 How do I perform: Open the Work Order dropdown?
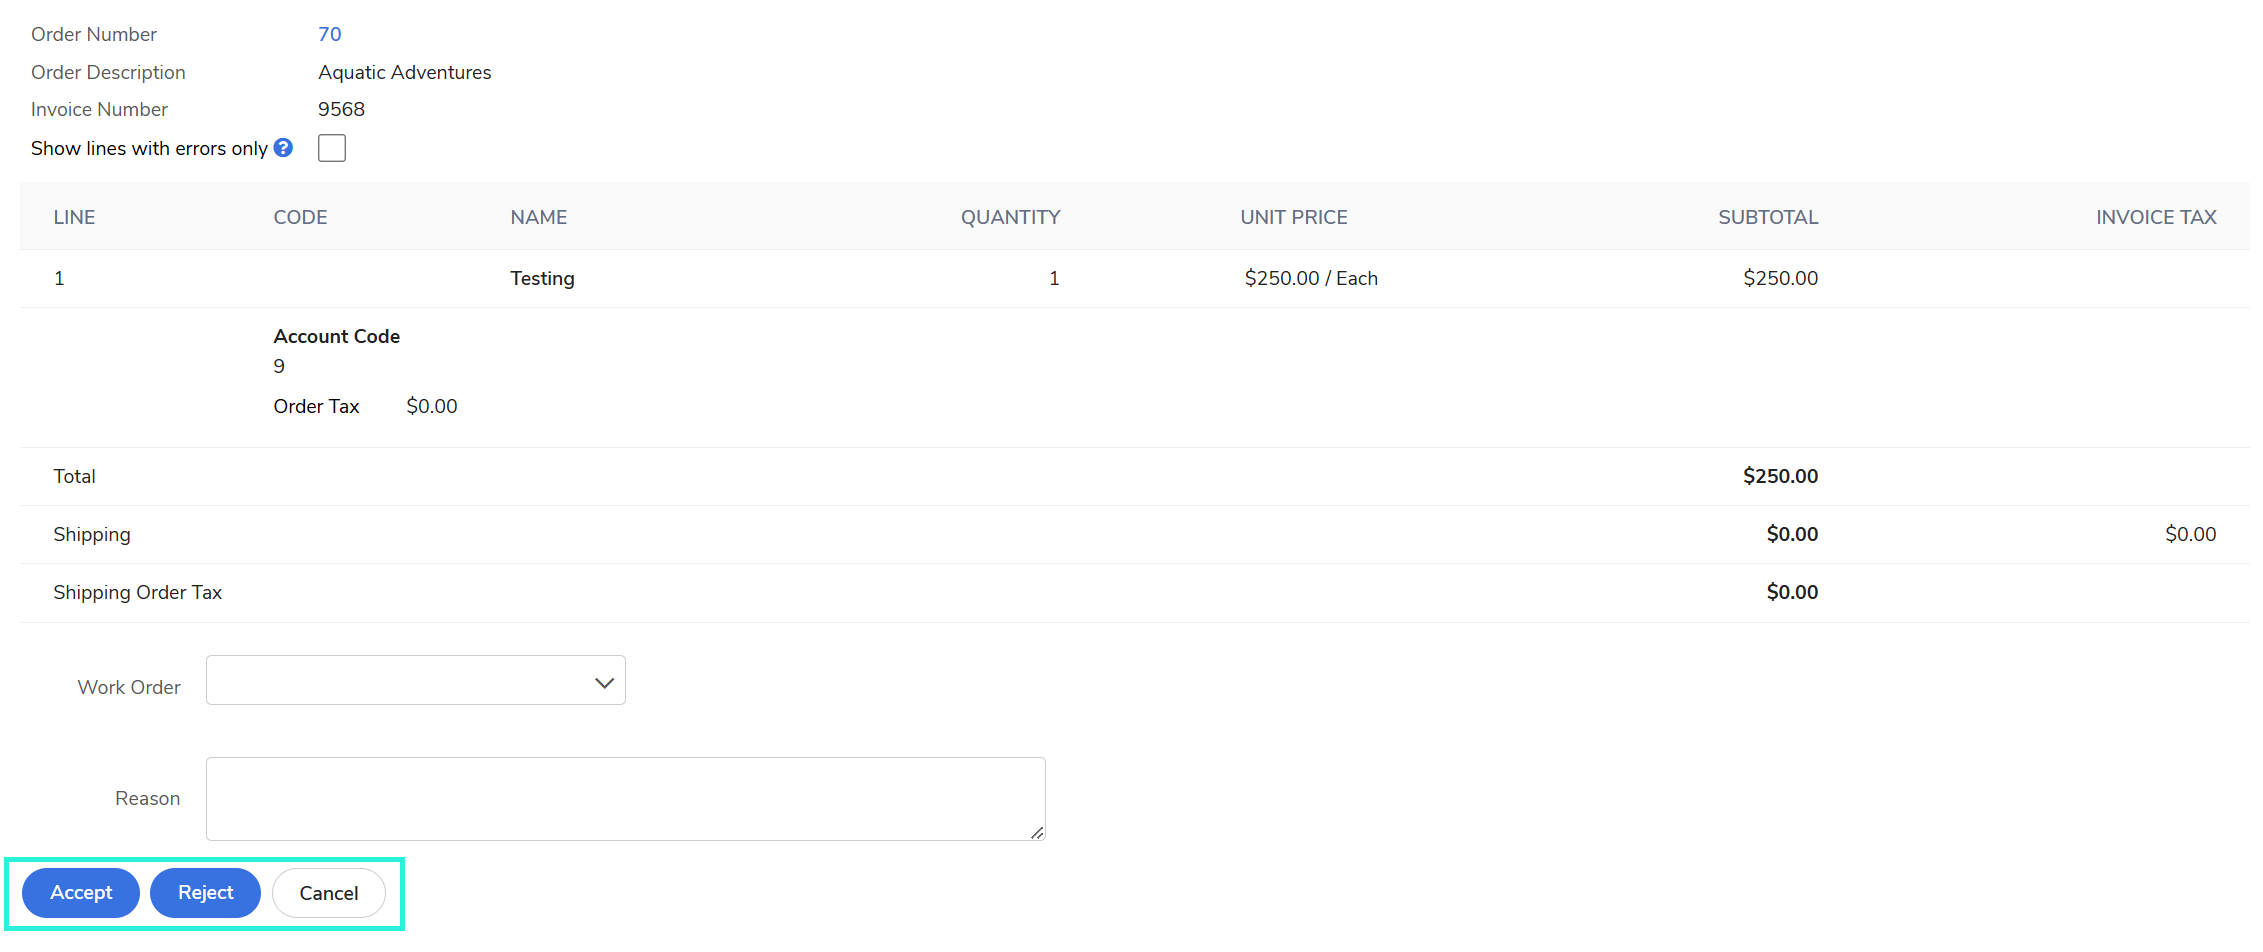pyautogui.click(x=415, y=681)
